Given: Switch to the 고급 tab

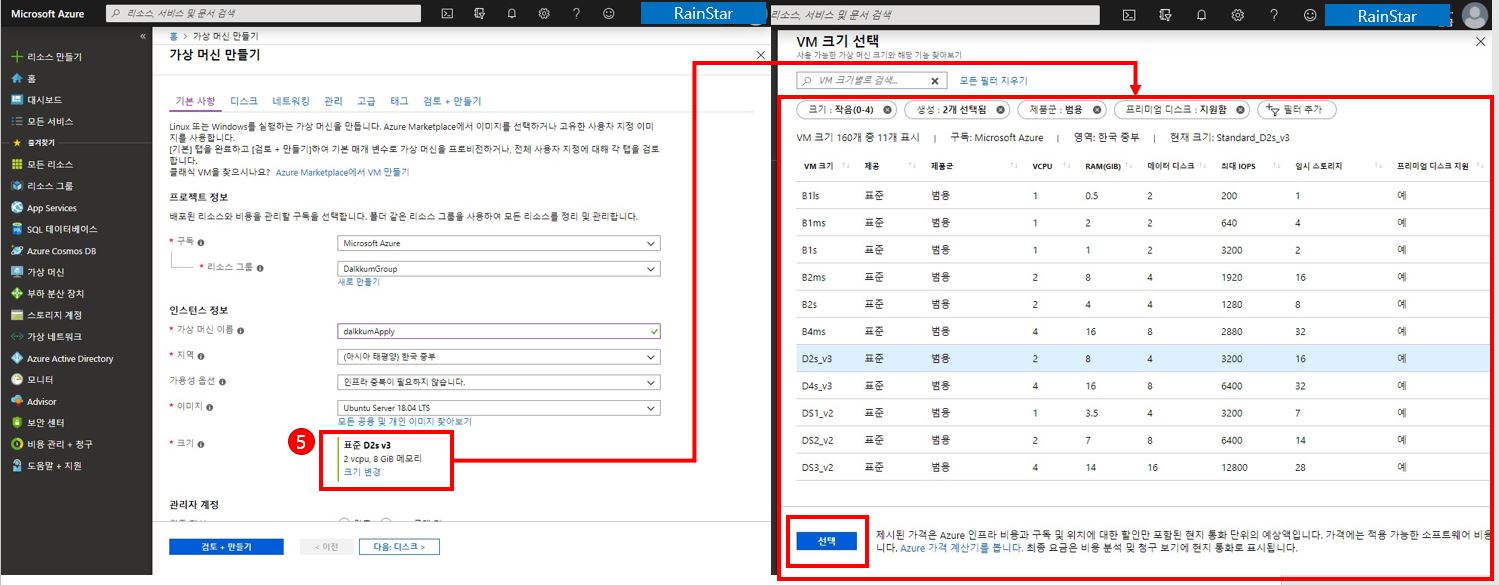Looking at the screenshot, I should click(x=366, y=101).
